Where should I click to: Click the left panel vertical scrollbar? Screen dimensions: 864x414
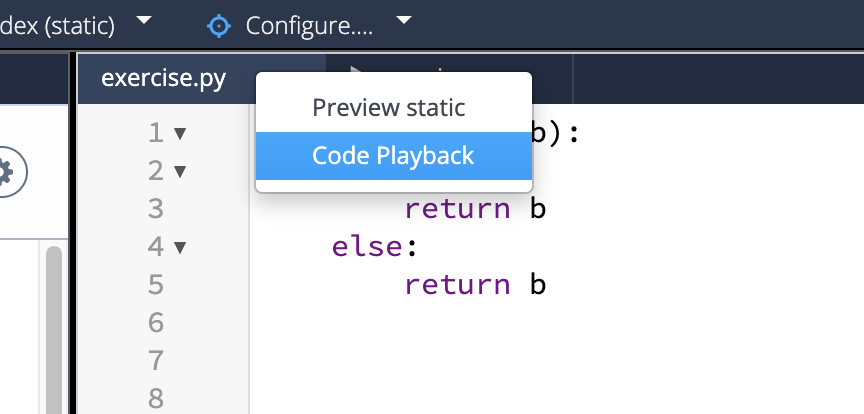pos(53,320)
